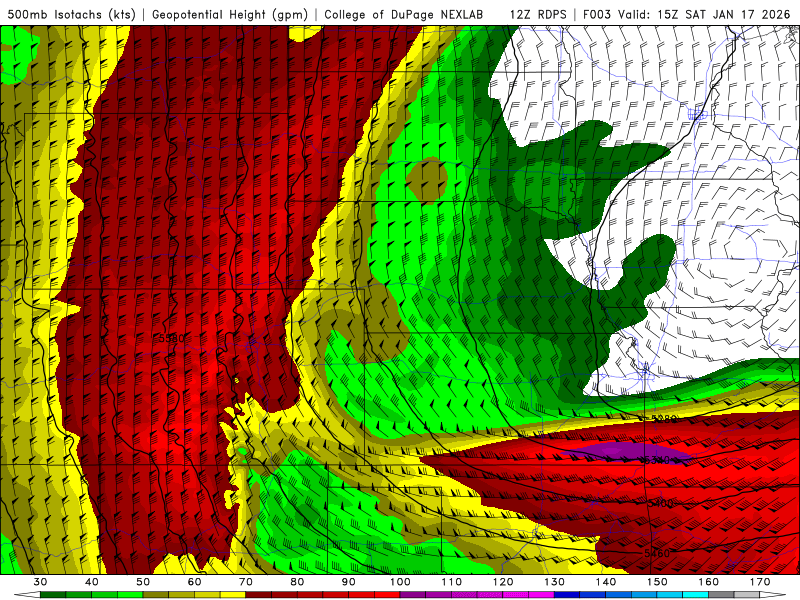Select the bright red swatch just before 100
The width and height of the screenshot is (800, 600).
point(387,594)
